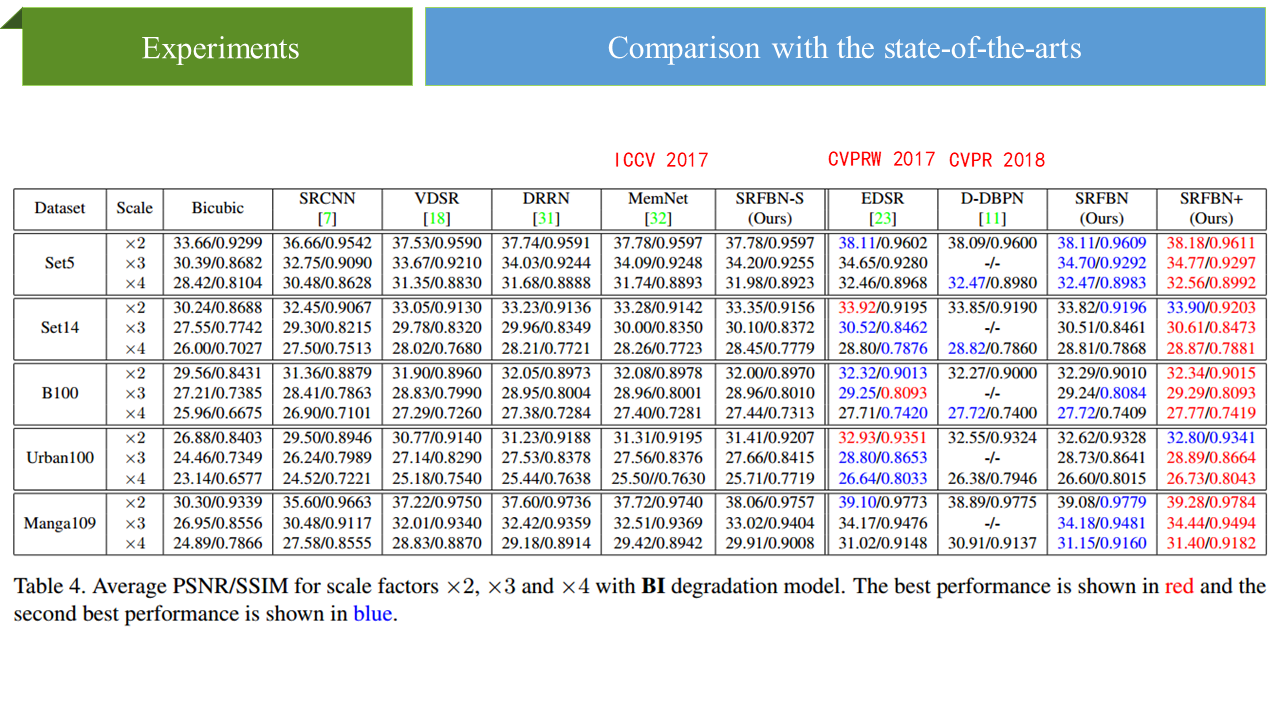Click the bold BI in Table 4 caption
Image resolution: width=1280 pixels, height=720 pixels.
point(652,586)
